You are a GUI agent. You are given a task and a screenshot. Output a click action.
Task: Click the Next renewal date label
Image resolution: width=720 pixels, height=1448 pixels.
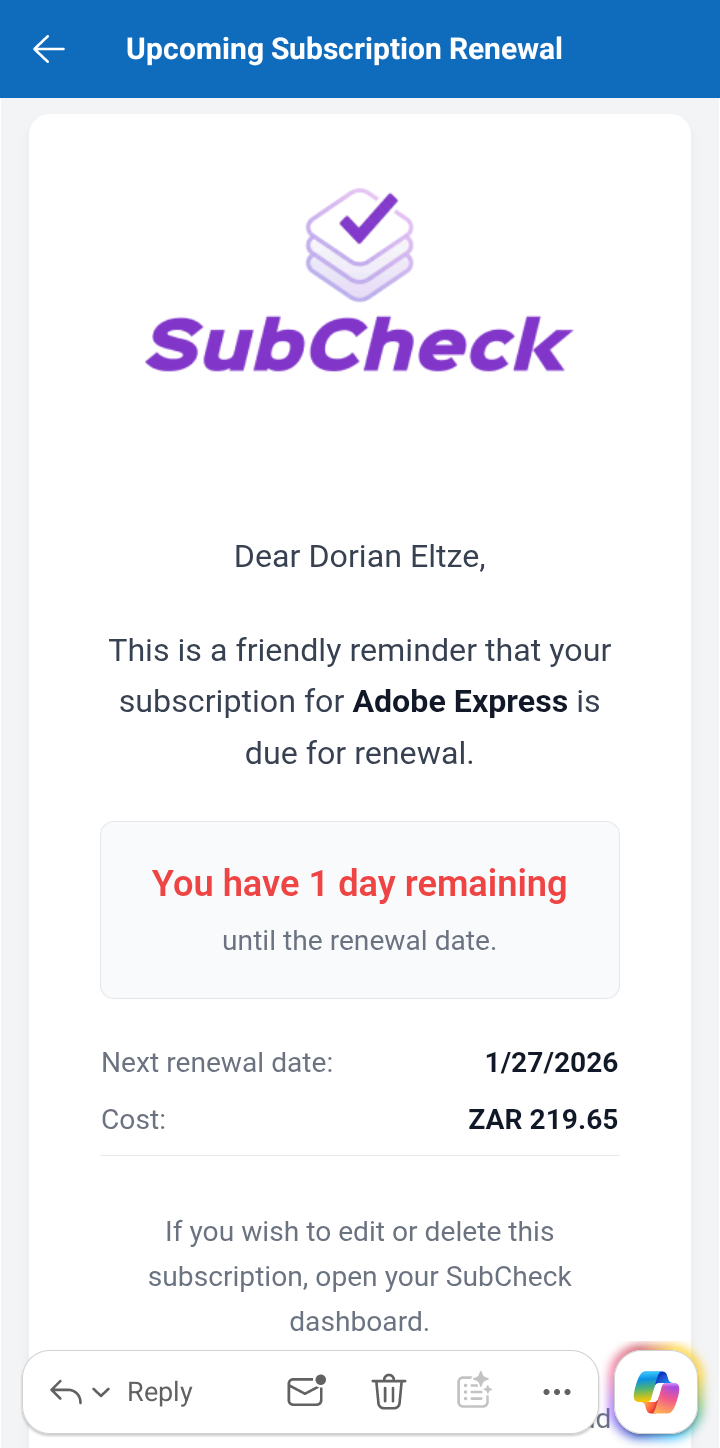[x=217, y=1062]
